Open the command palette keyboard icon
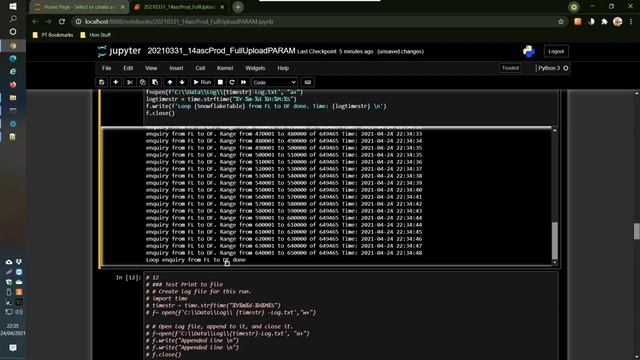The height and width of the screenshot is (360, 640). pyautogui.click(x=308, y=82)
